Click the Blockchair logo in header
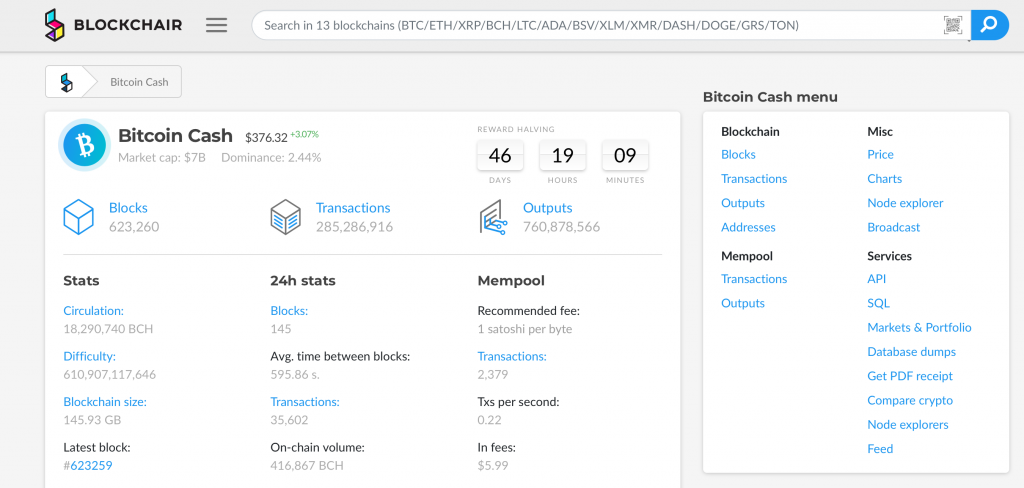The width and height of the screenshot is (1024, 488). 113,25
